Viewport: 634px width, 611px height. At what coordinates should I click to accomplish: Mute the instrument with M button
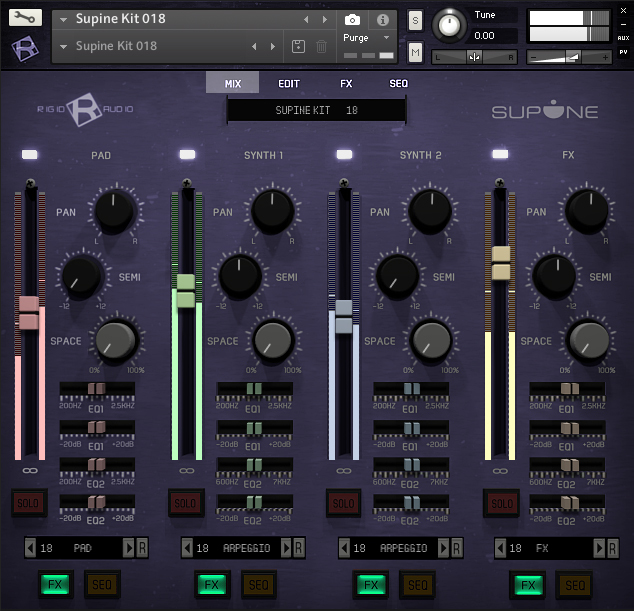[415, 51]
